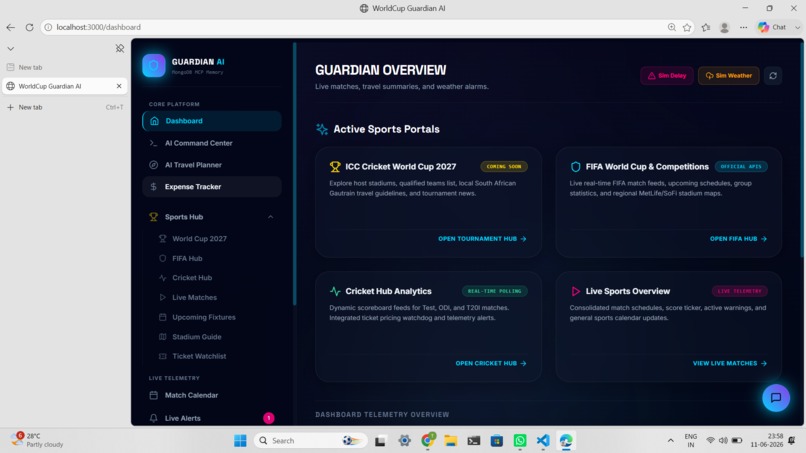Viewport: 806px width, 453px height.
Task: Open the floating chat bubble button
Action: pos(776,397)
